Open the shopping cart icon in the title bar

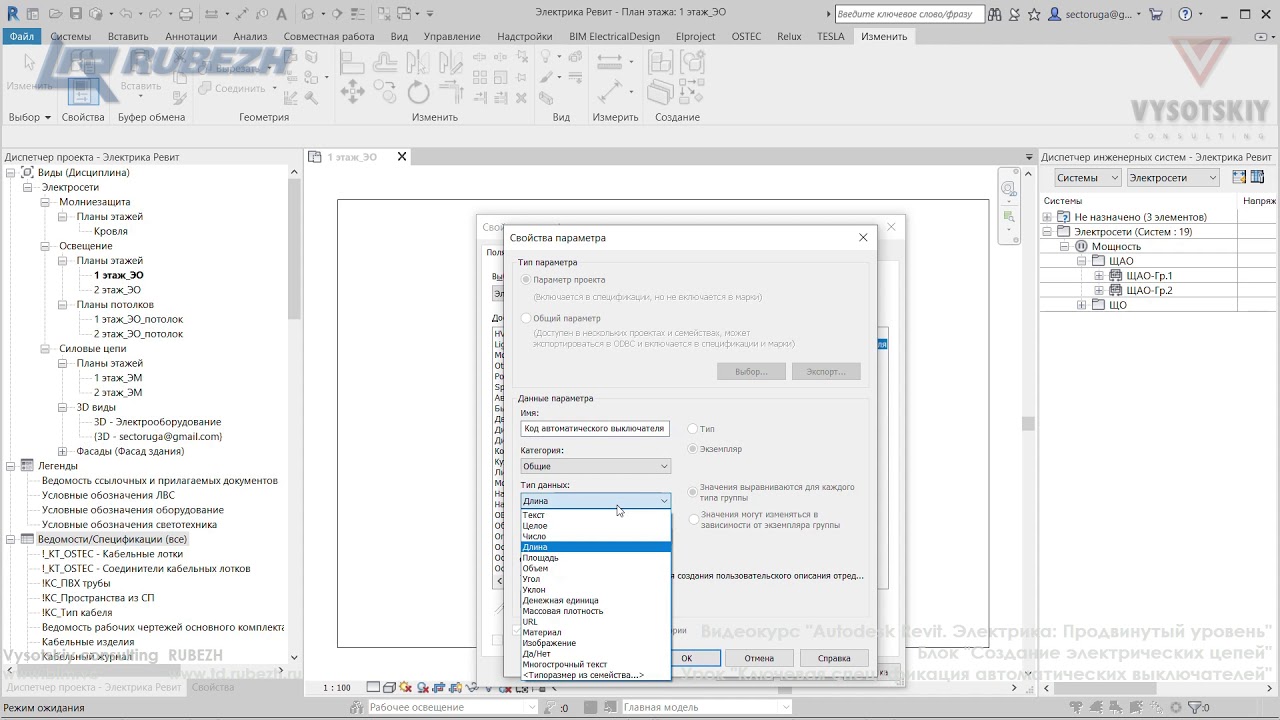click(x=1156, y=14)
